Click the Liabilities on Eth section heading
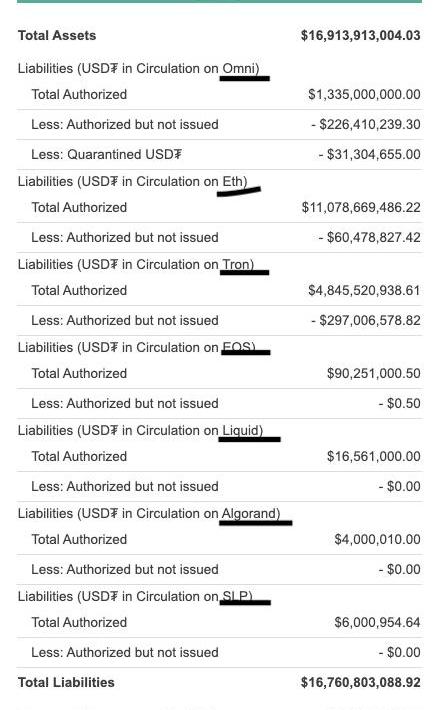442x710 pixels. tap(133, 182)
